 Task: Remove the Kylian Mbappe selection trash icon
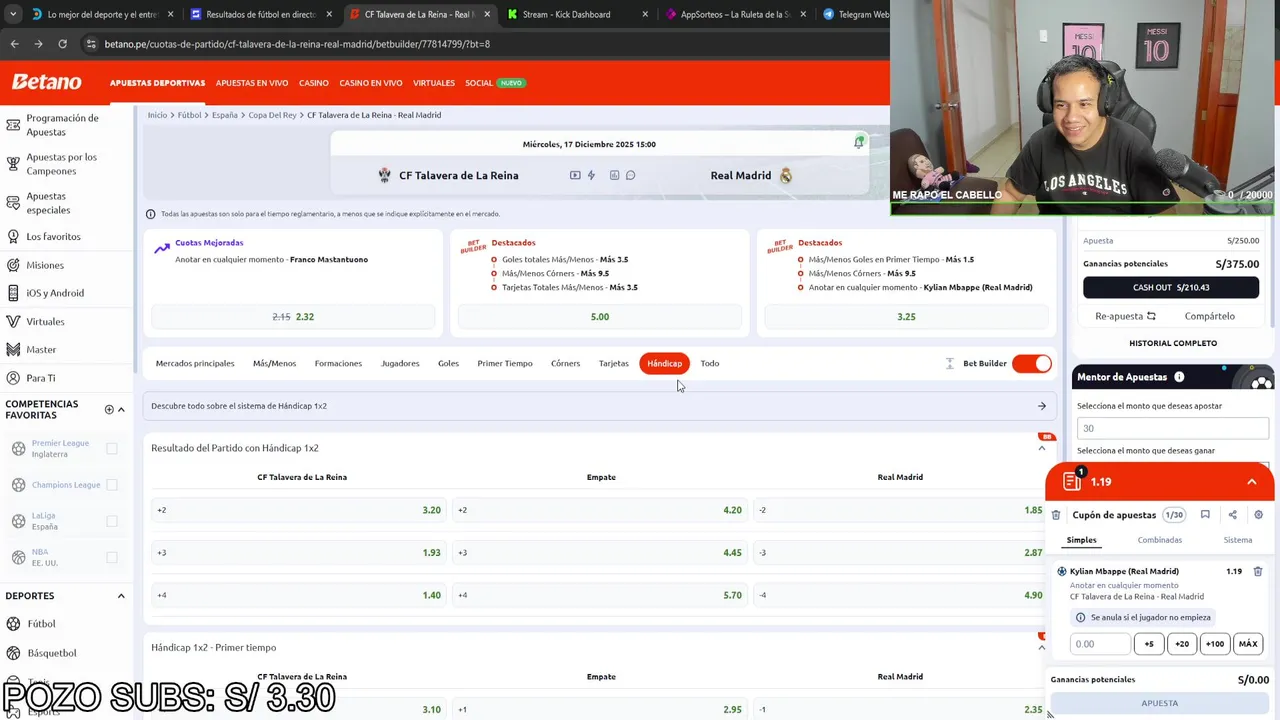click(1258, 571)
